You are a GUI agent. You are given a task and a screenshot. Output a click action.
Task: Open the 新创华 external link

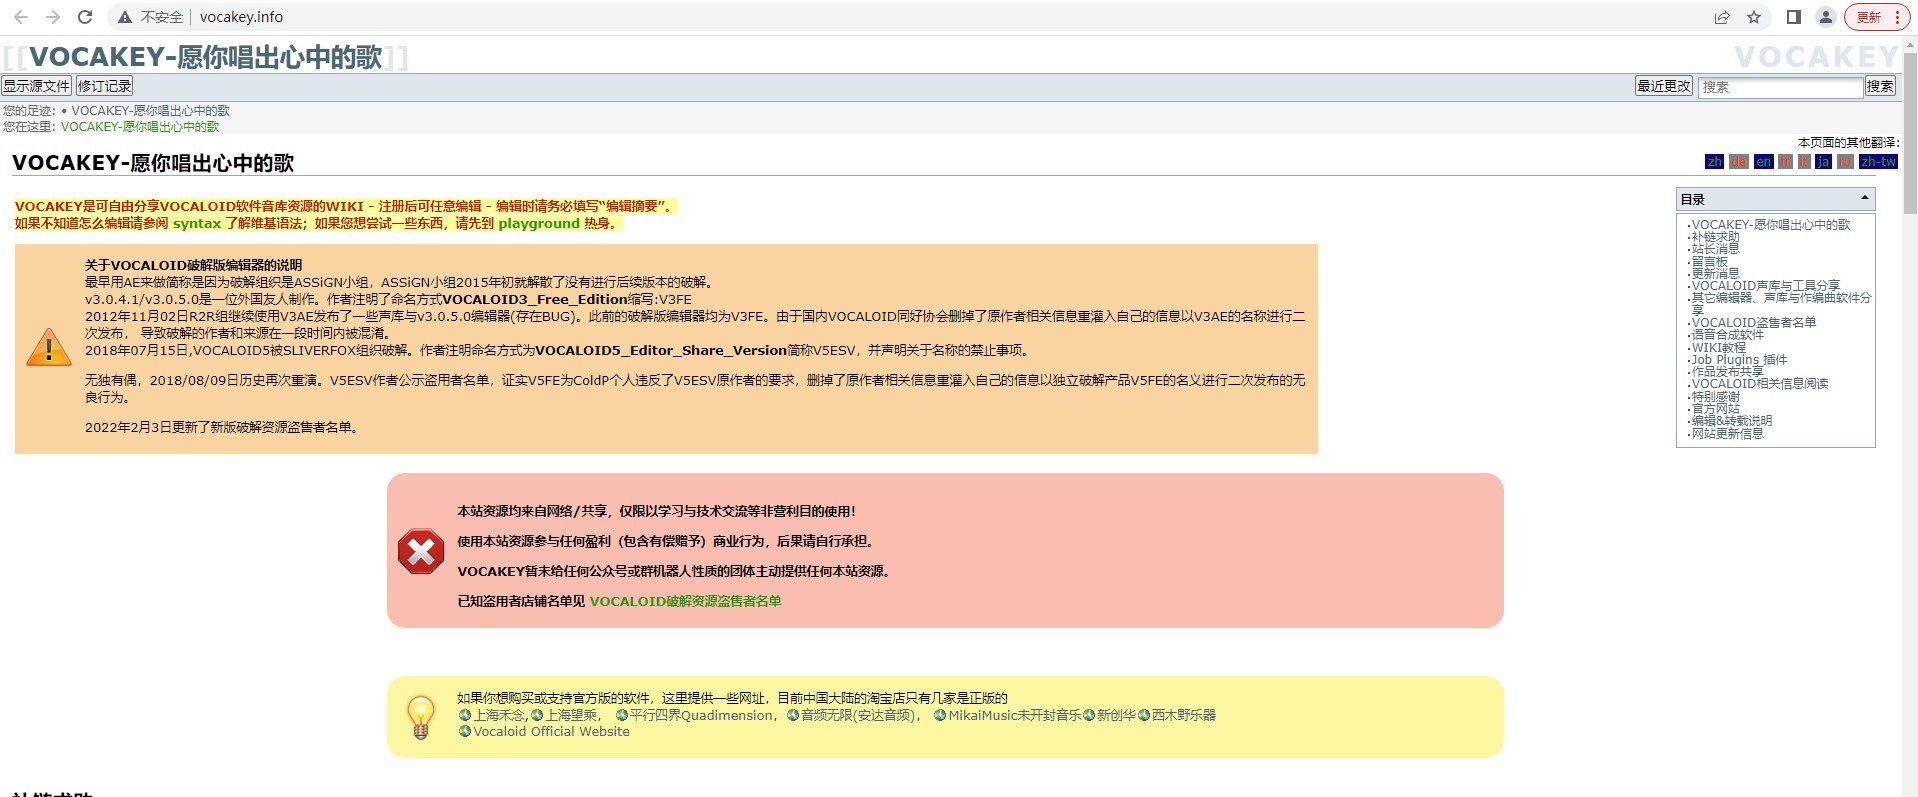click(1109, 715)
